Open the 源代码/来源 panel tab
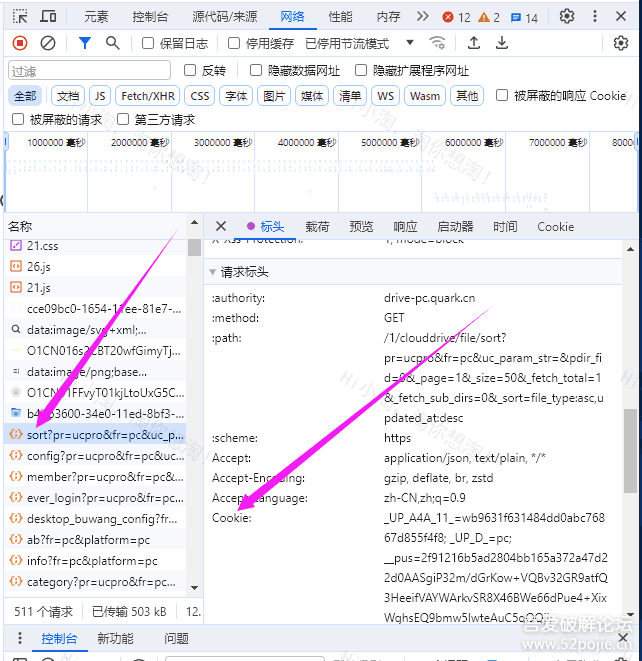This screenshot has width=642, height=661. 225,17
